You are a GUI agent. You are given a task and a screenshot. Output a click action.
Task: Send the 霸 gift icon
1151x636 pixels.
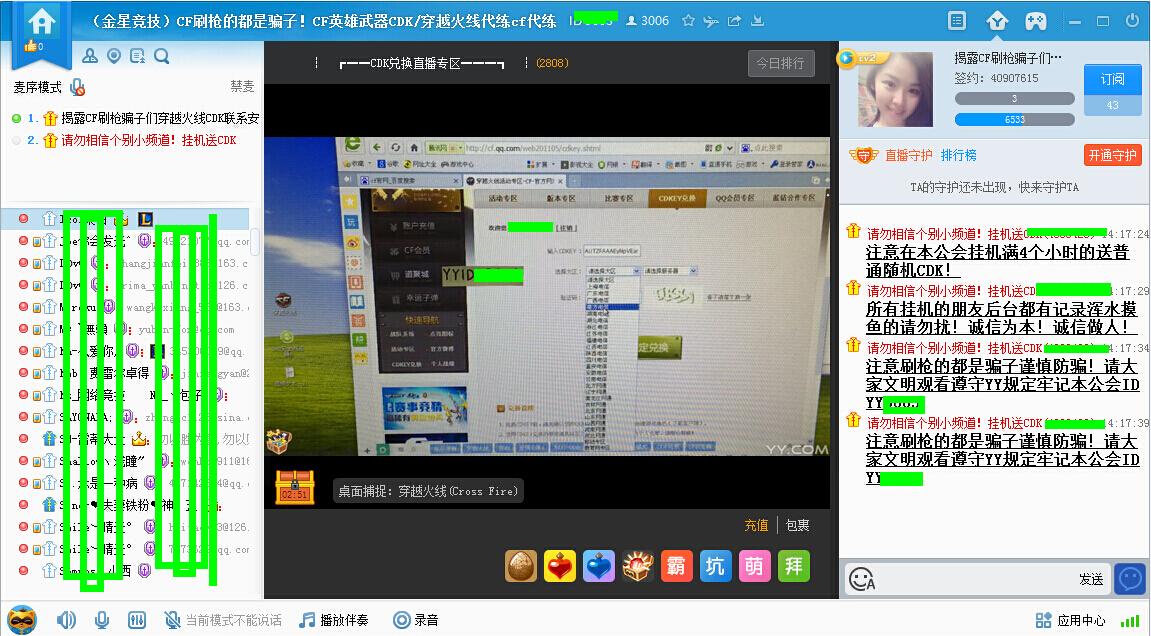click(x=676, y=566)
